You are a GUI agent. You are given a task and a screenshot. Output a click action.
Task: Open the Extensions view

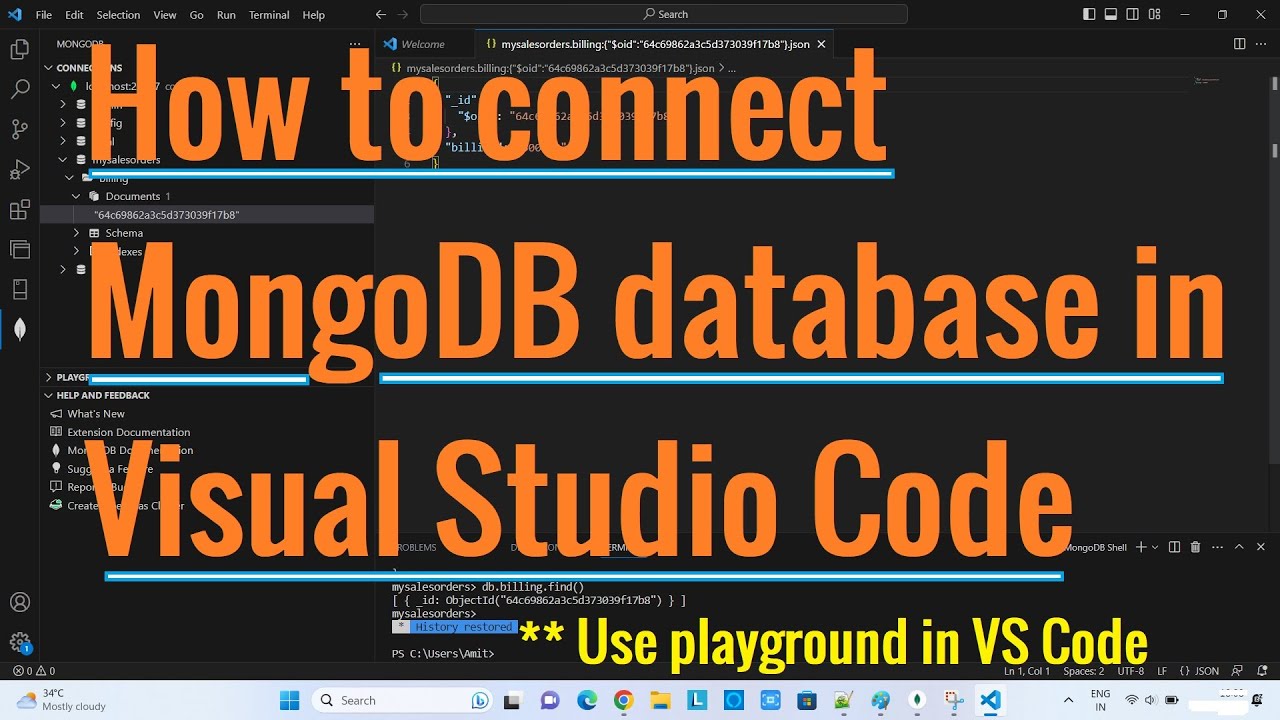click(x=19, y=210)
